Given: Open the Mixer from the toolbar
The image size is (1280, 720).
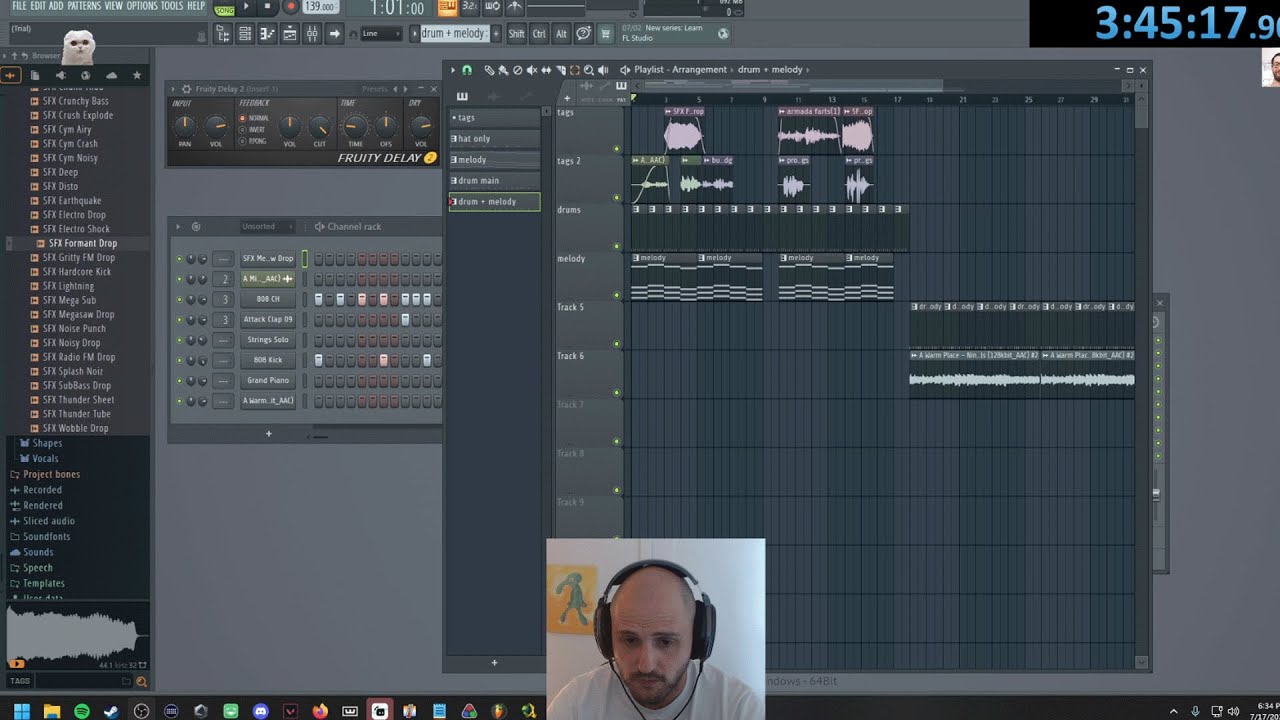Looking at the screenshot, I should (312, 34).
